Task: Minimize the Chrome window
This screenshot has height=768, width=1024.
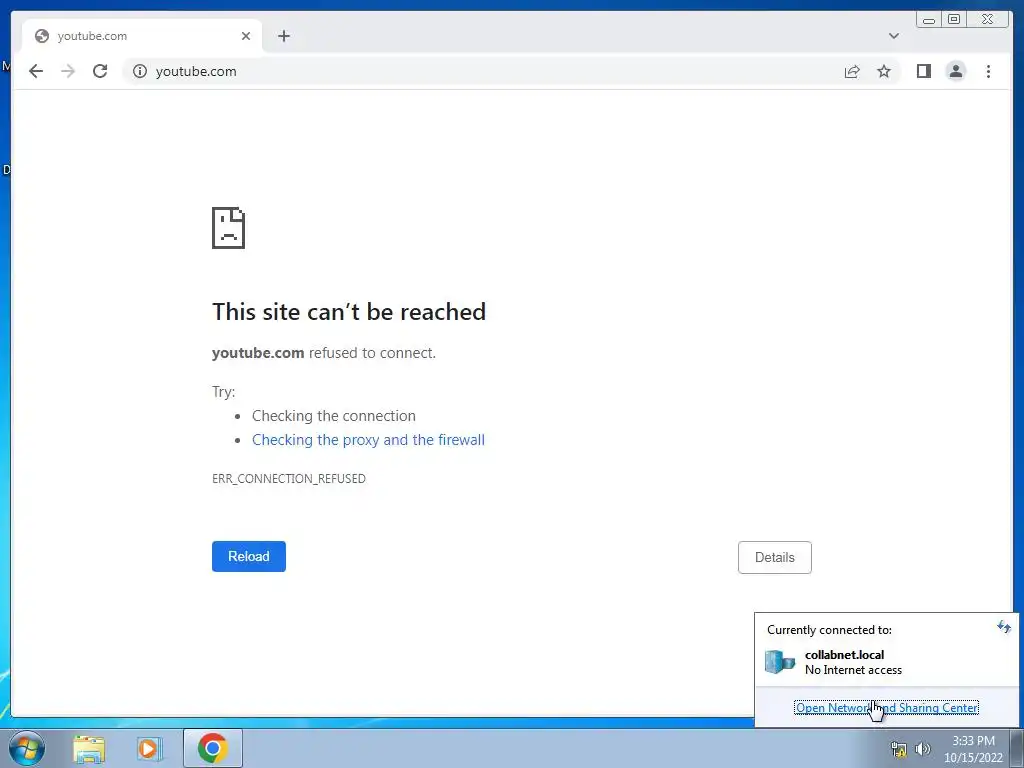Action: [929, 20]
